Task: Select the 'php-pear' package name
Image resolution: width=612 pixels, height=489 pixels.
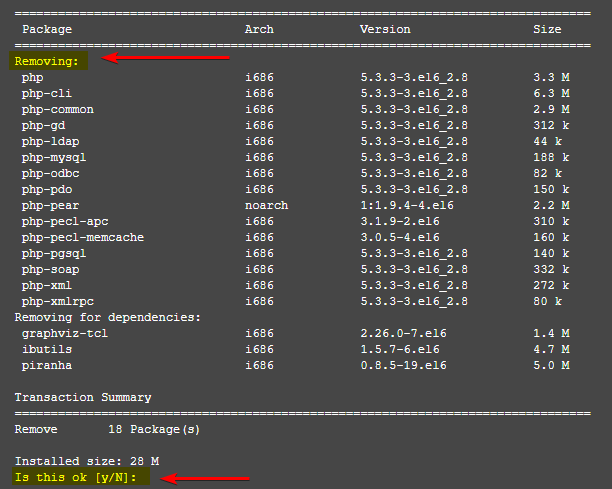Action: [51, 206]
